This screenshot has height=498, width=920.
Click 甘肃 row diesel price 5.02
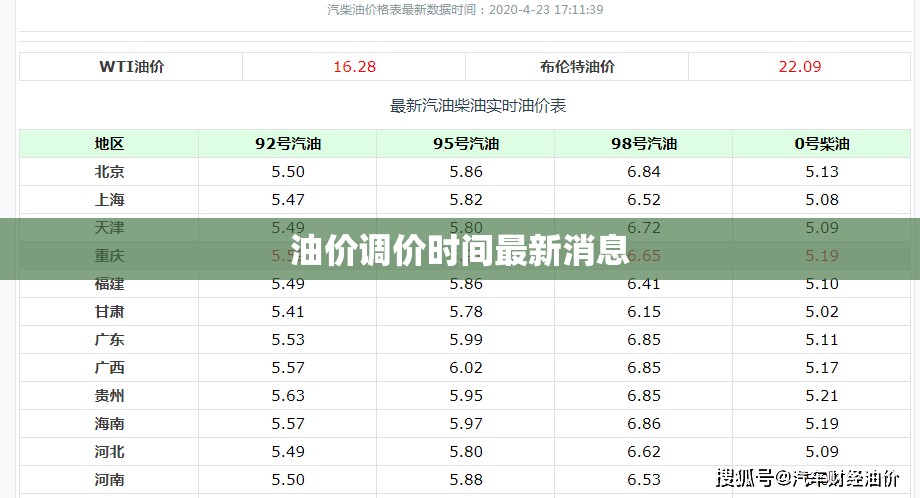coord(821,312)
